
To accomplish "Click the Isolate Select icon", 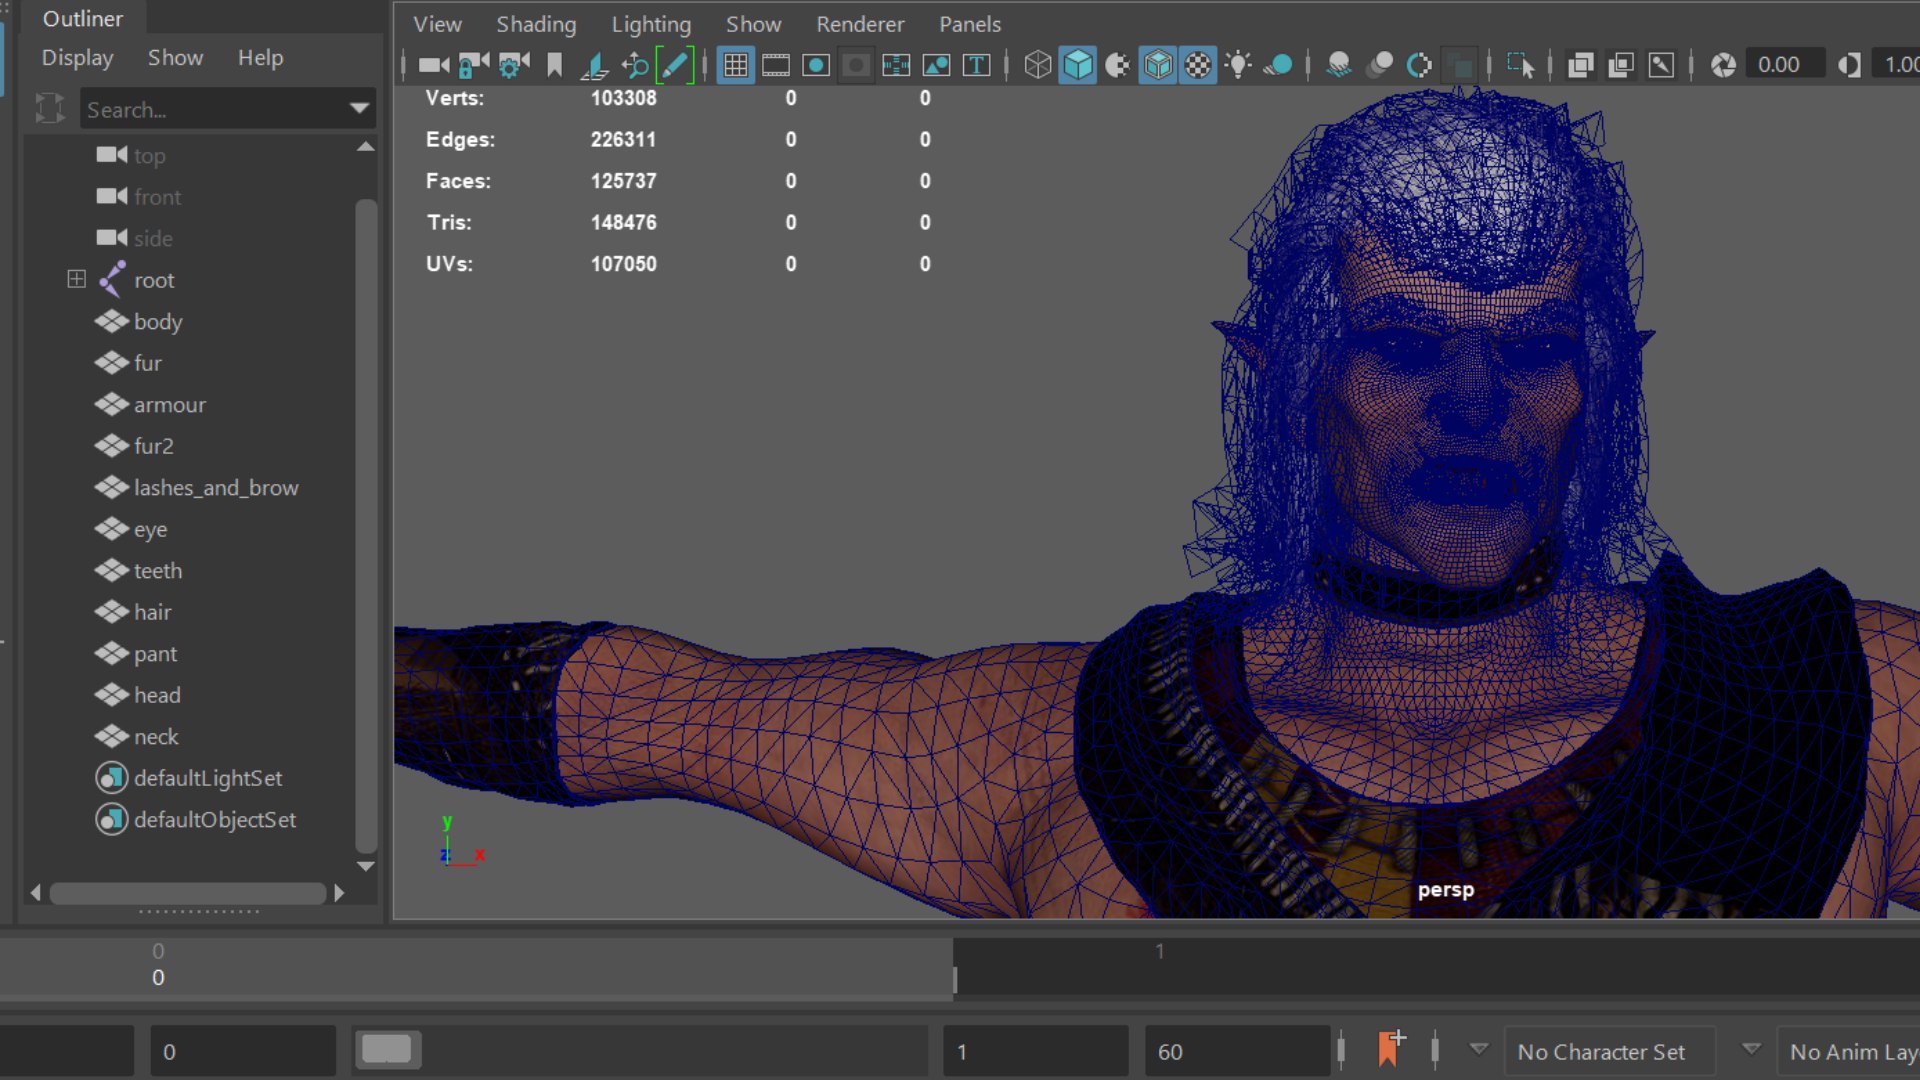I will [1520, 65].
